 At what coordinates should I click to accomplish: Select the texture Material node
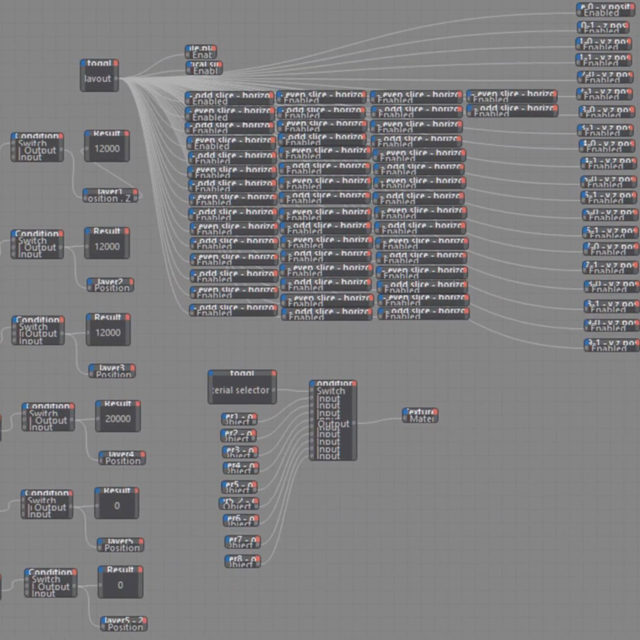click(420, 415)
